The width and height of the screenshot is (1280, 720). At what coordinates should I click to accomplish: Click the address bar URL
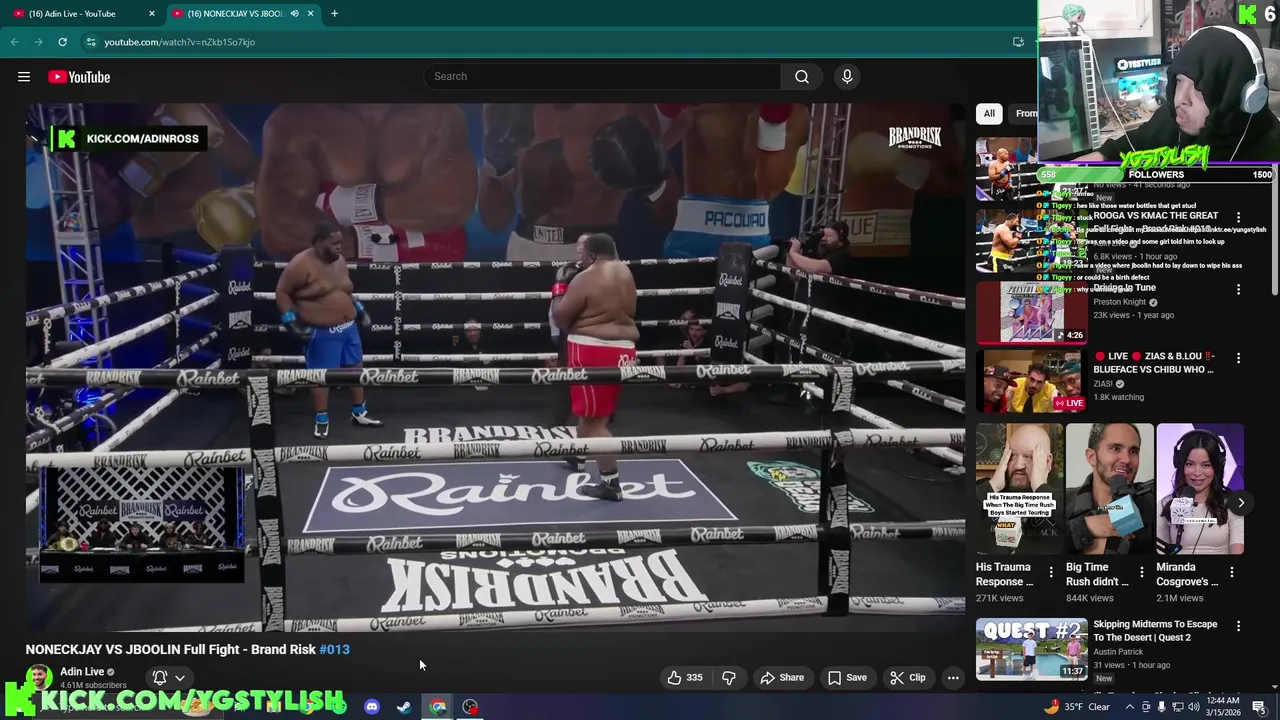(180, 42)
